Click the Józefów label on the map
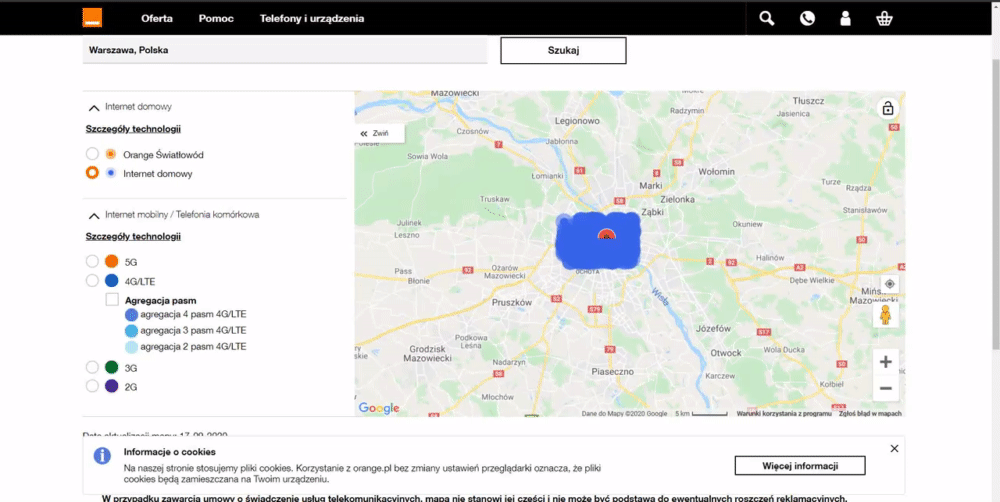The width and height of the screenshot is (1000, 502). [x=713, y=329]
